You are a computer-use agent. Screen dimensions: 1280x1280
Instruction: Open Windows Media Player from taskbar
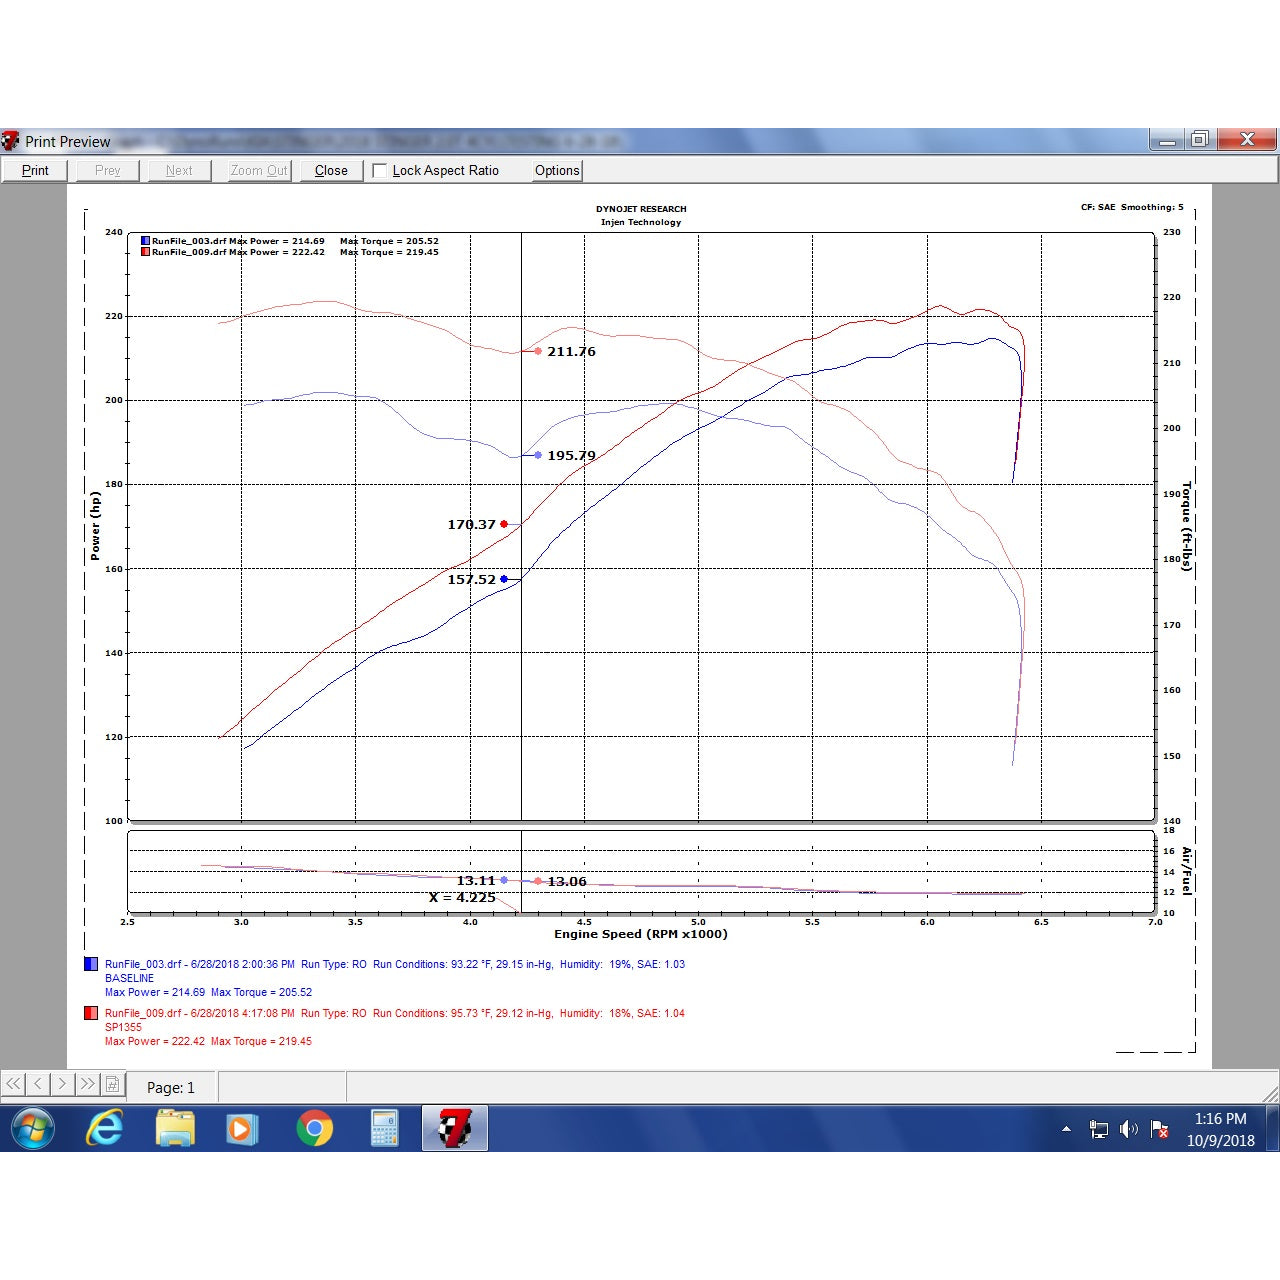tap(241, 1129)
